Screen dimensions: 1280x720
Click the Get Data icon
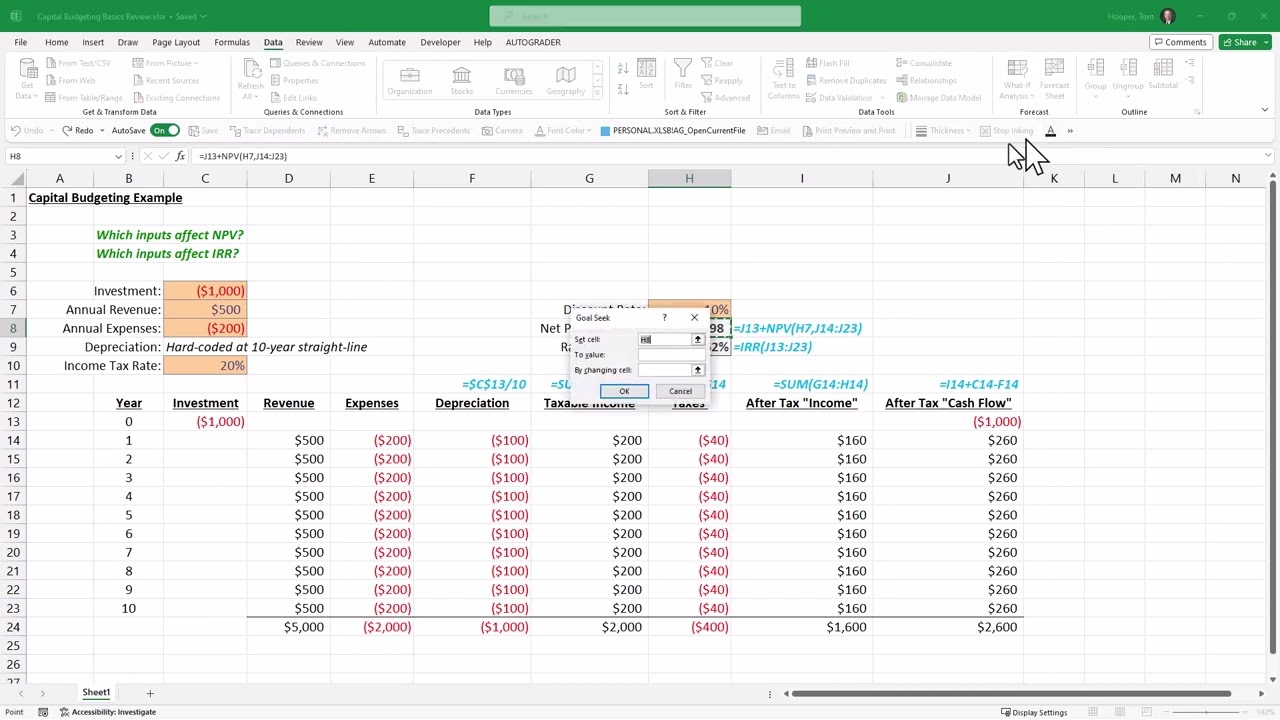click(28, 78)
